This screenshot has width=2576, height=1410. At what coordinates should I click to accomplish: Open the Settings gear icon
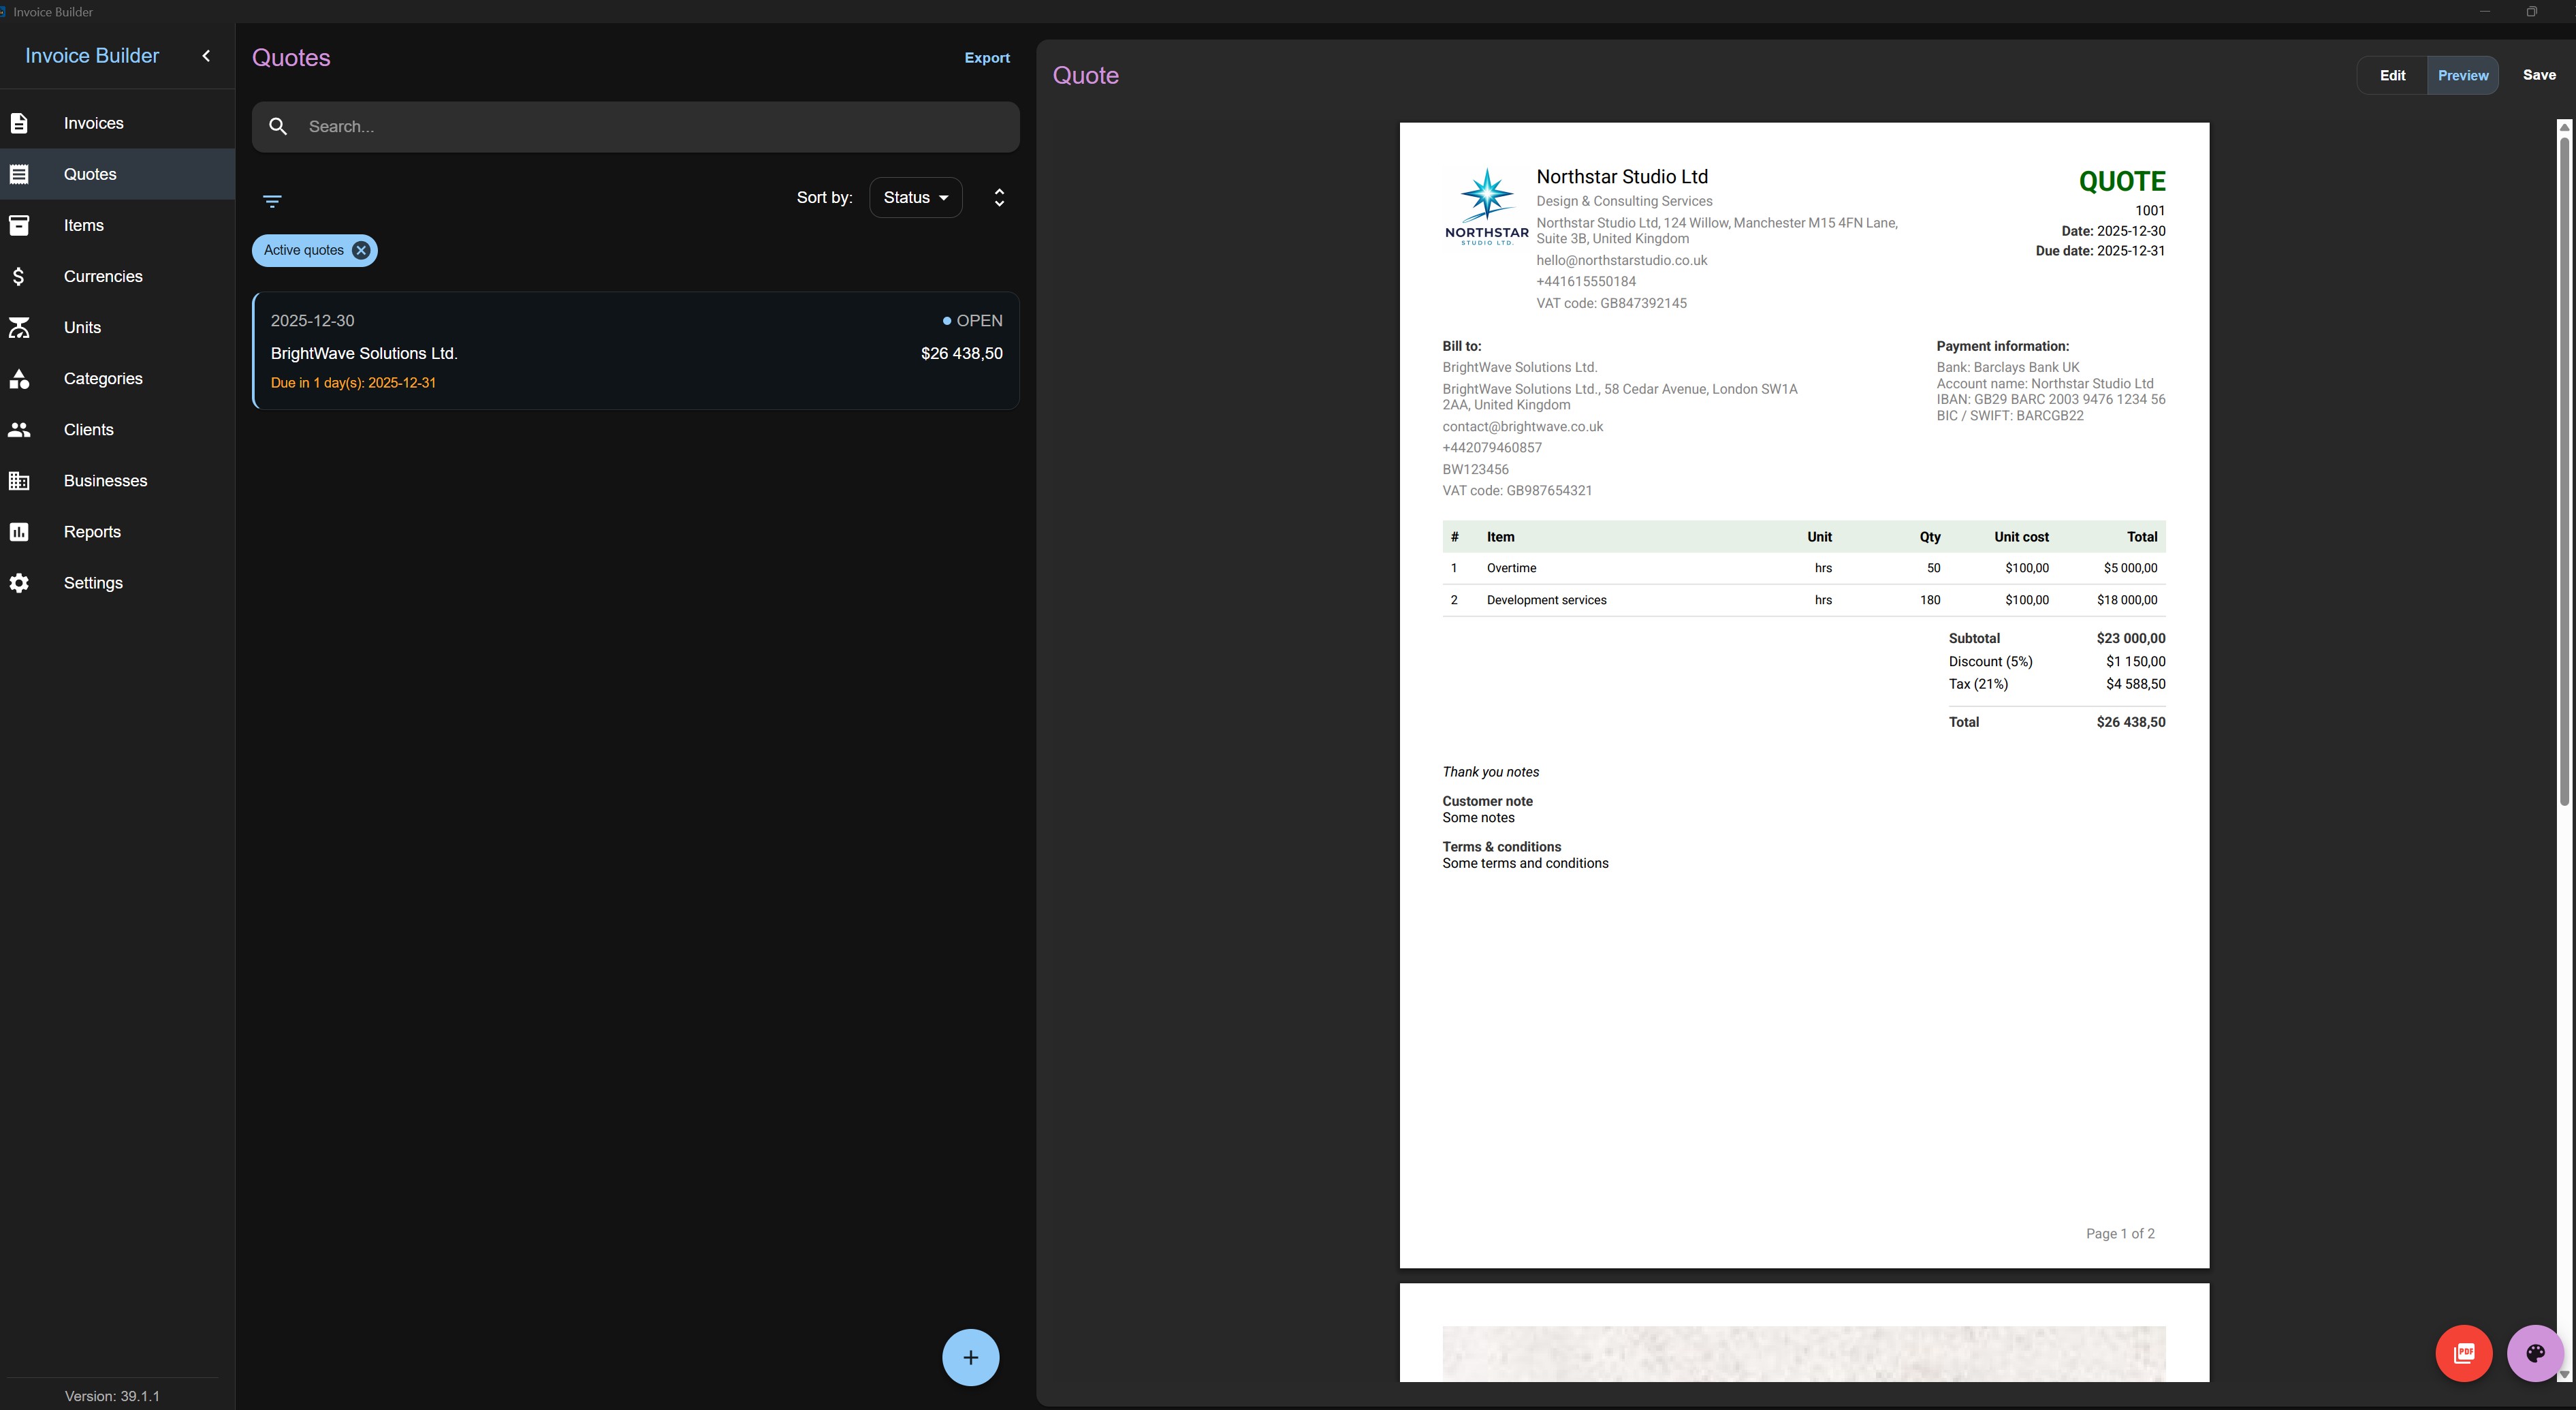(x=19, y=582)
